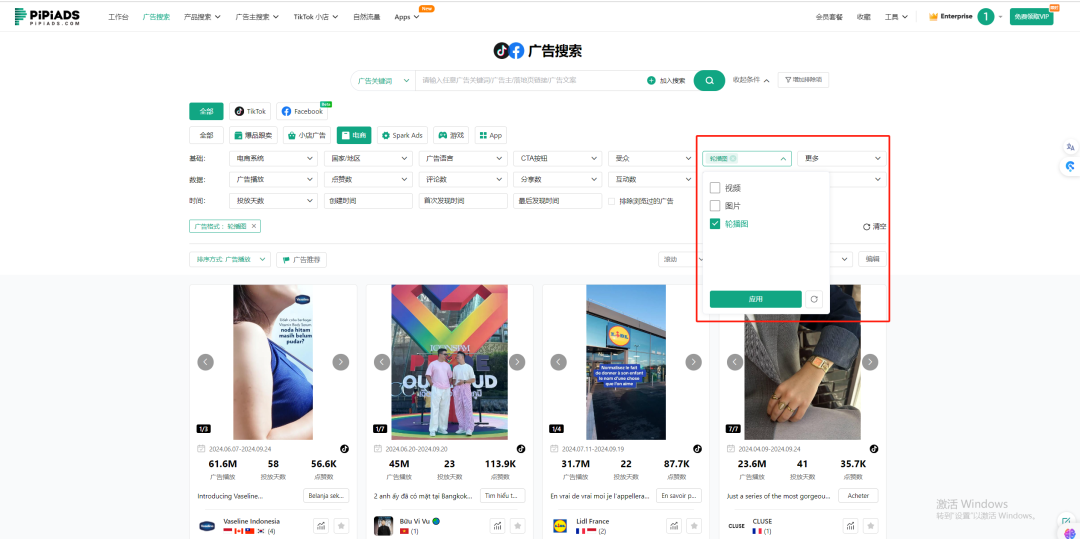Go to next slide on Vaseline ad carousel

[340, 362]
